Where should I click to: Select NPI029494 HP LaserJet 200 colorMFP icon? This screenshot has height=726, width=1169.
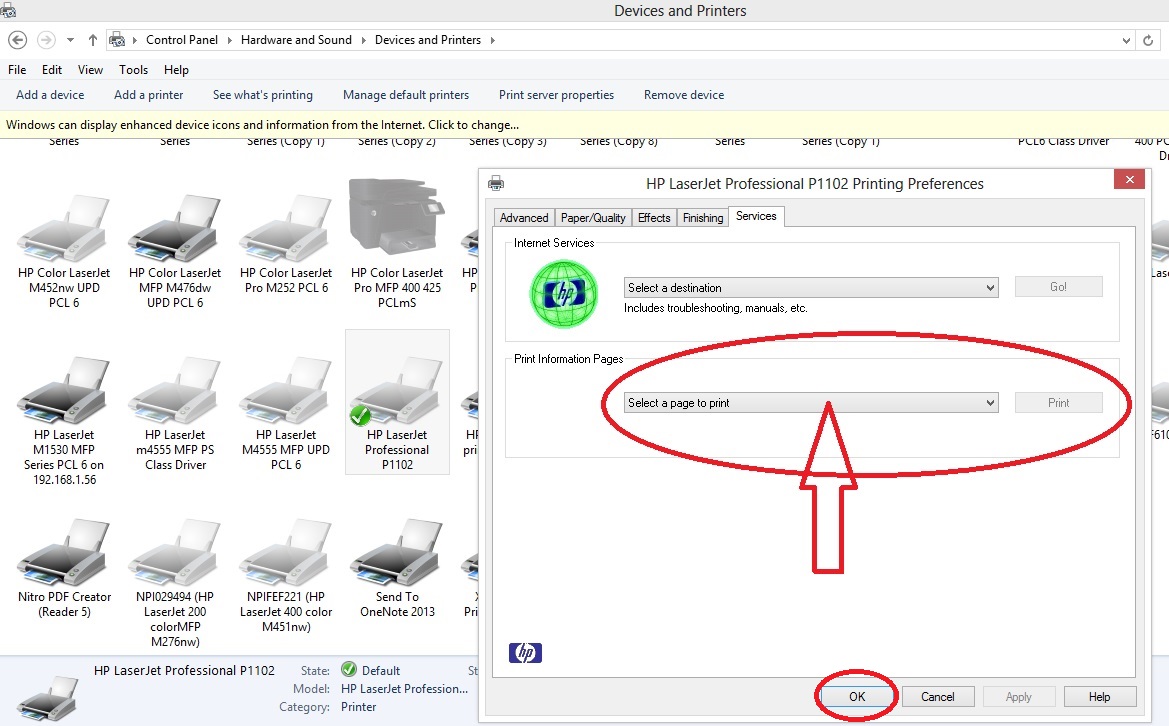174,552
